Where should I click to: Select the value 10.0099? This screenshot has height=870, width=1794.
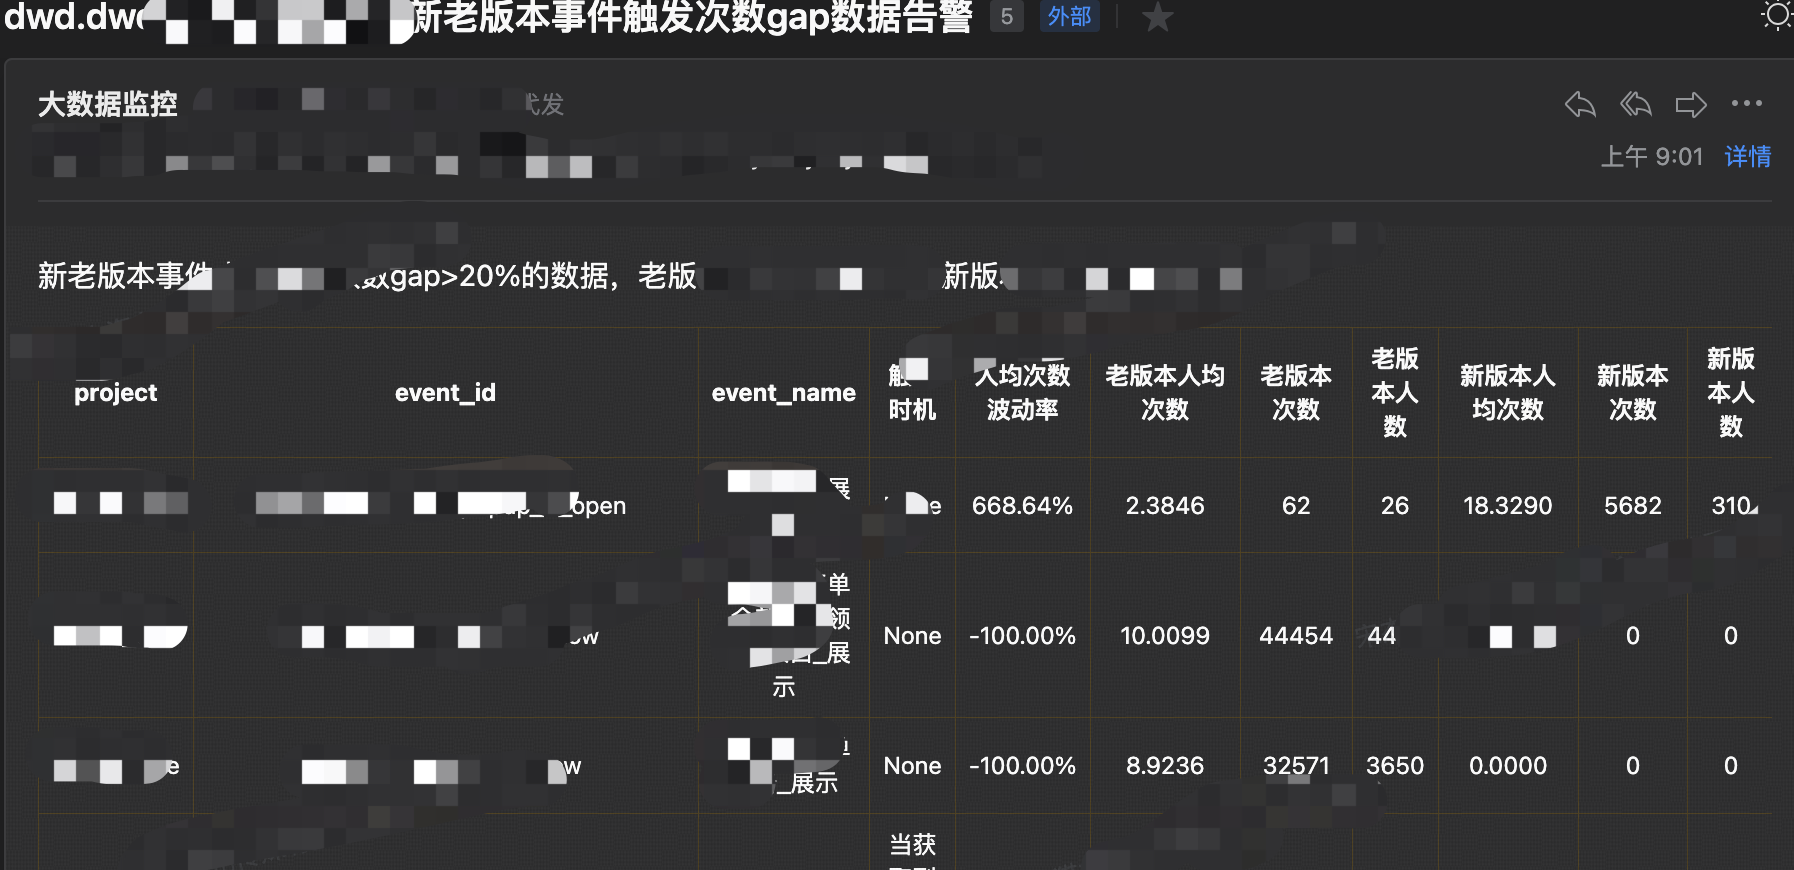(x=1165, y=636)
